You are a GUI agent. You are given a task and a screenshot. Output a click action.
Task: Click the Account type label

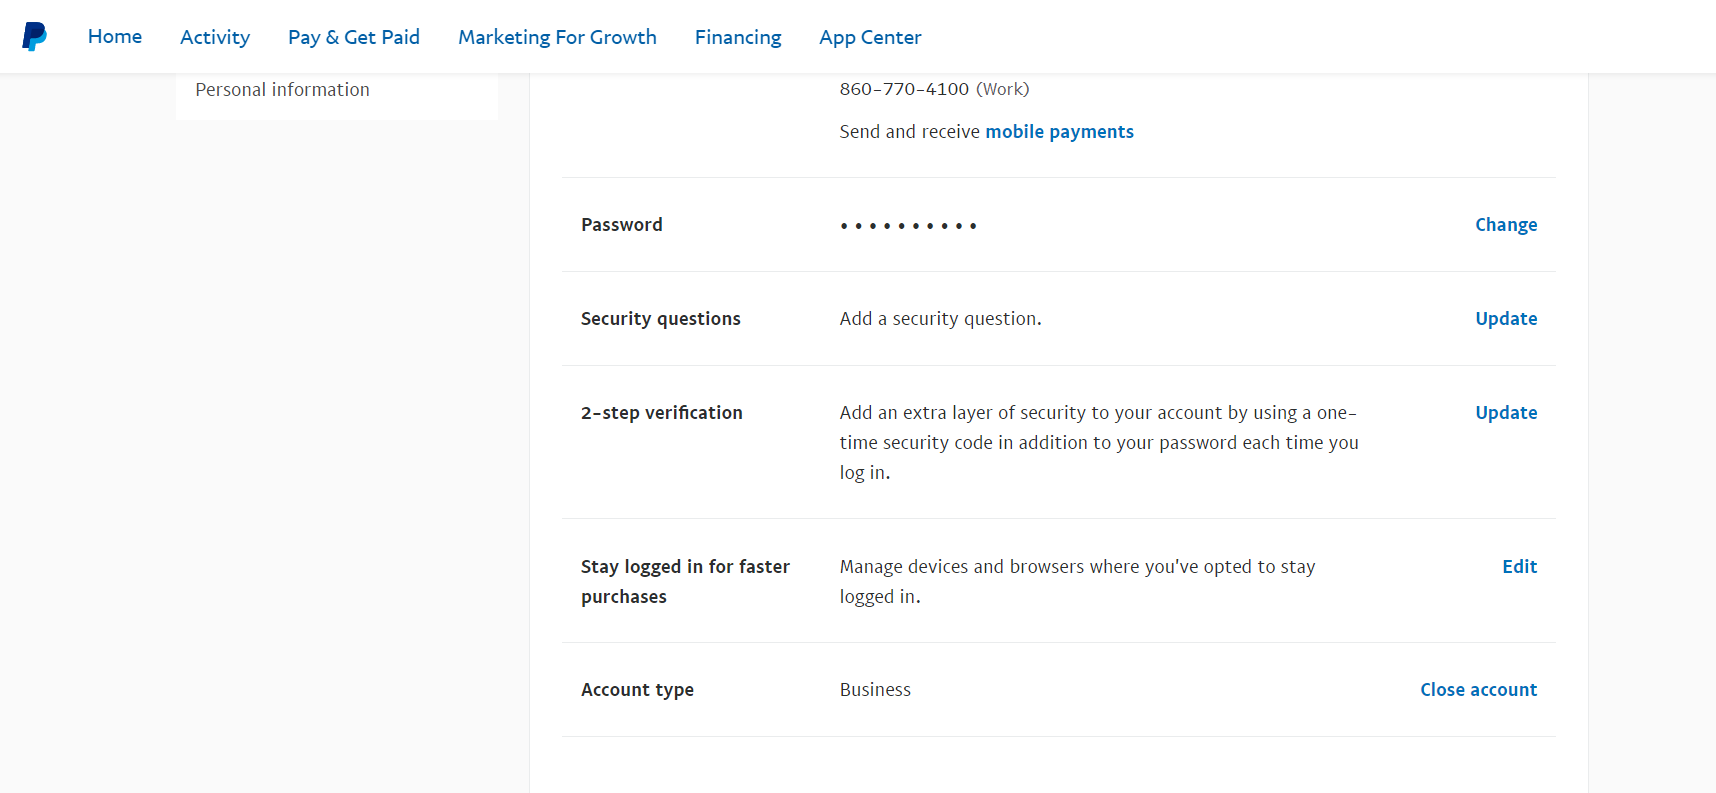click(x=637, y=690)
